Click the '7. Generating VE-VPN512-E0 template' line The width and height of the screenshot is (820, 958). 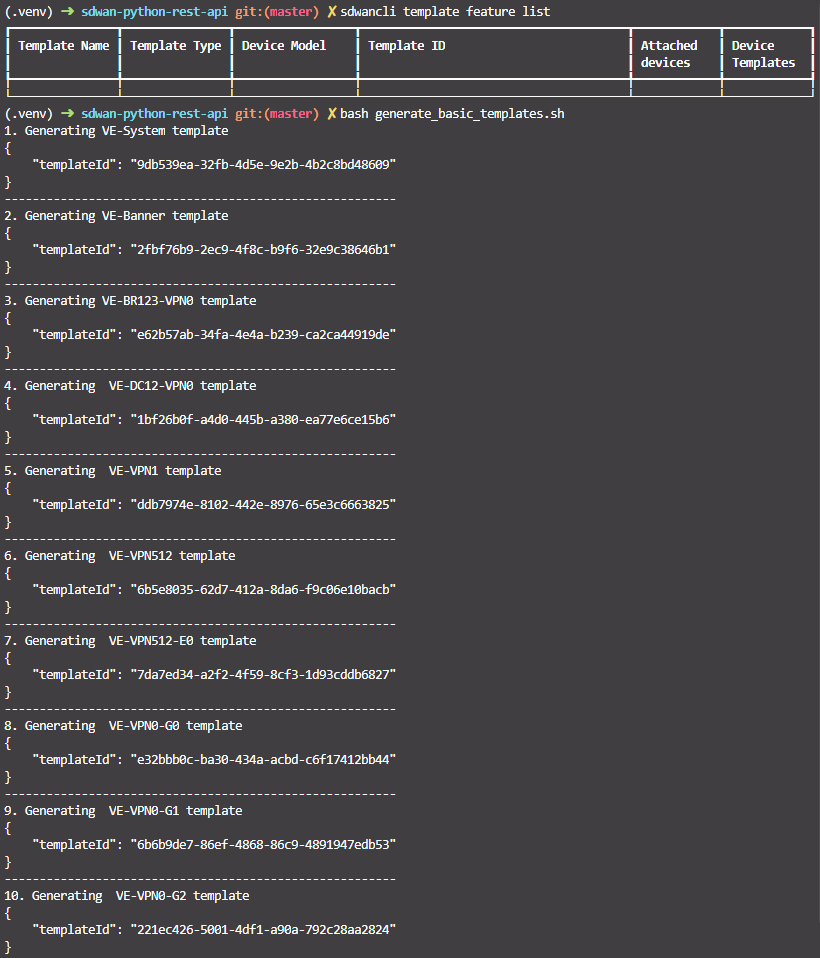coord(130,640)
